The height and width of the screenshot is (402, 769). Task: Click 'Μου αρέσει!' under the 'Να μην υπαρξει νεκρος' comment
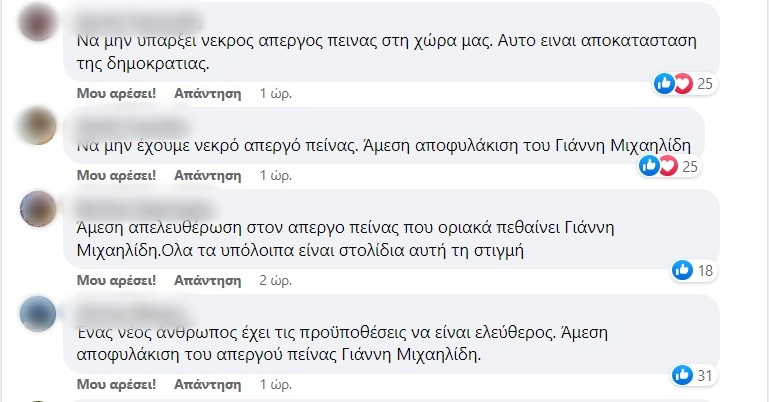(x=116, y=93)
